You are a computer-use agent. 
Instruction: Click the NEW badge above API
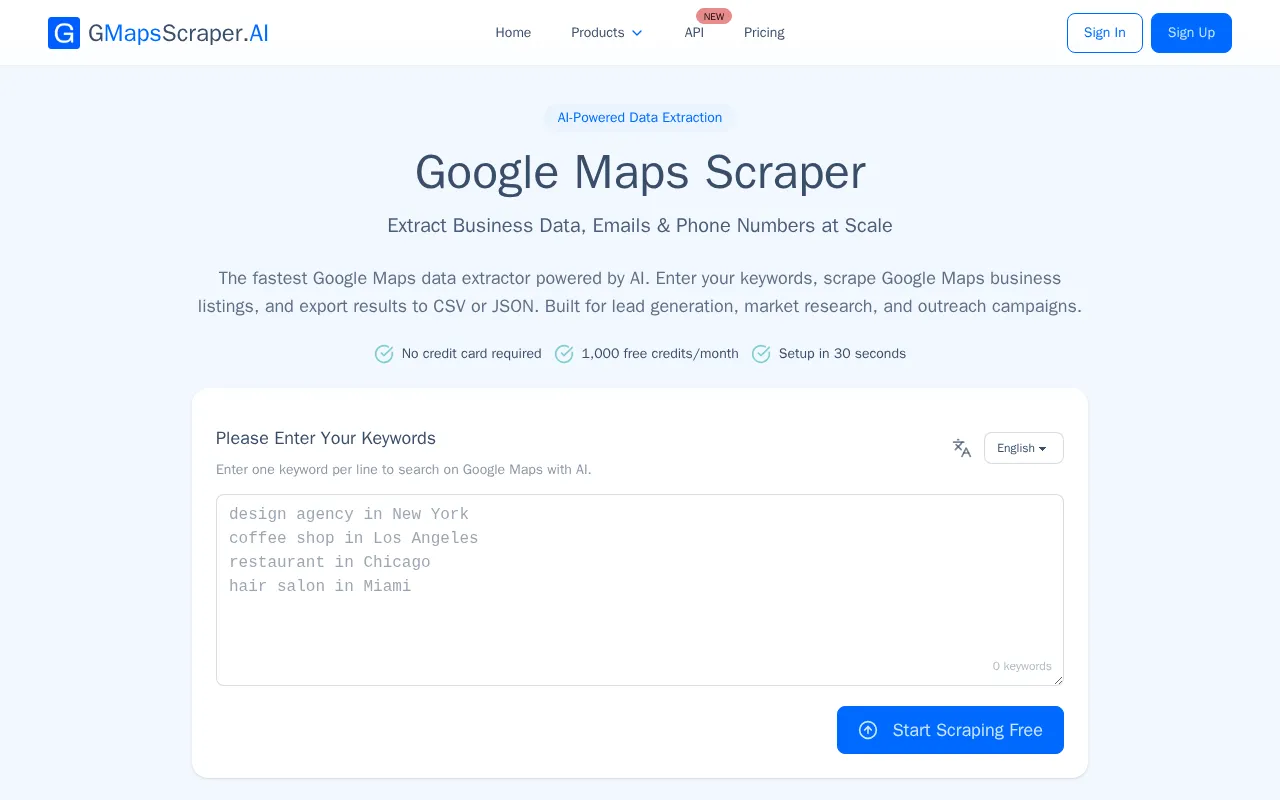tap(714, 16)
